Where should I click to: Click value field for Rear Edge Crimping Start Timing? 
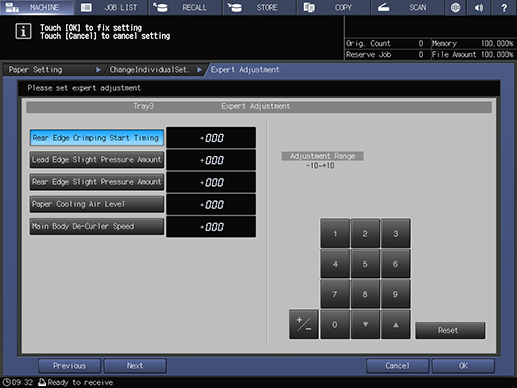(x=211, y=138)
